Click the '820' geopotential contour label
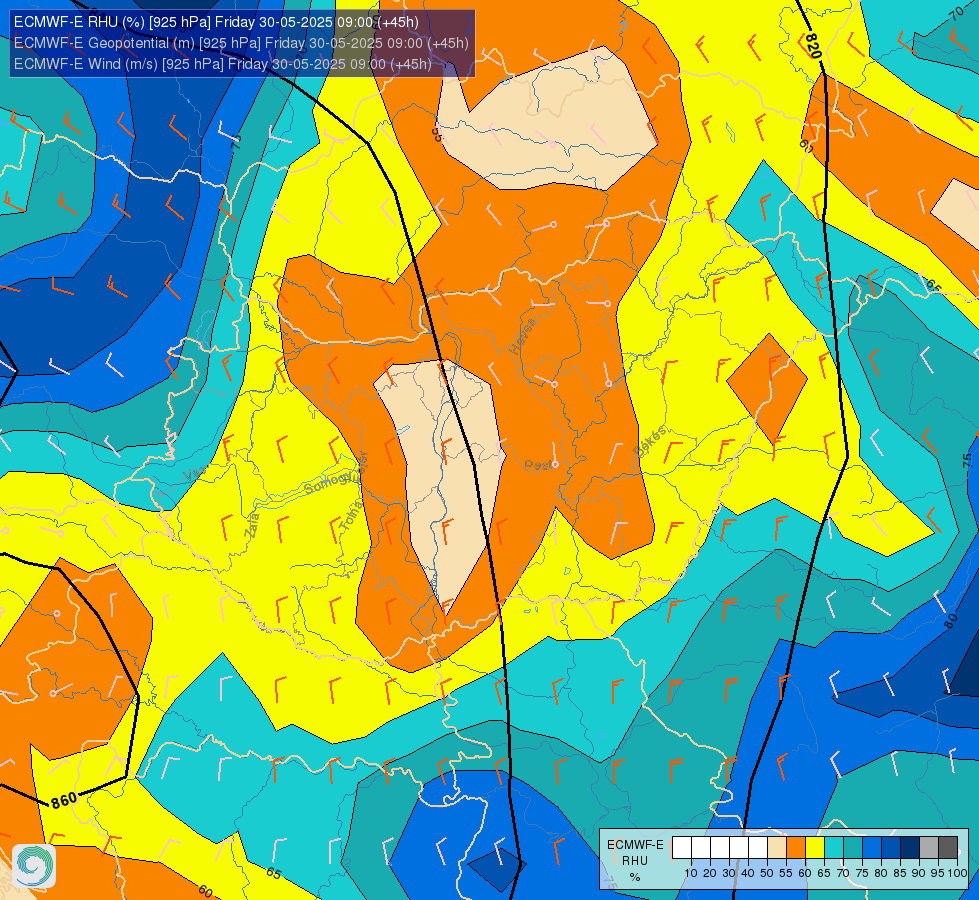 point(812,46)
